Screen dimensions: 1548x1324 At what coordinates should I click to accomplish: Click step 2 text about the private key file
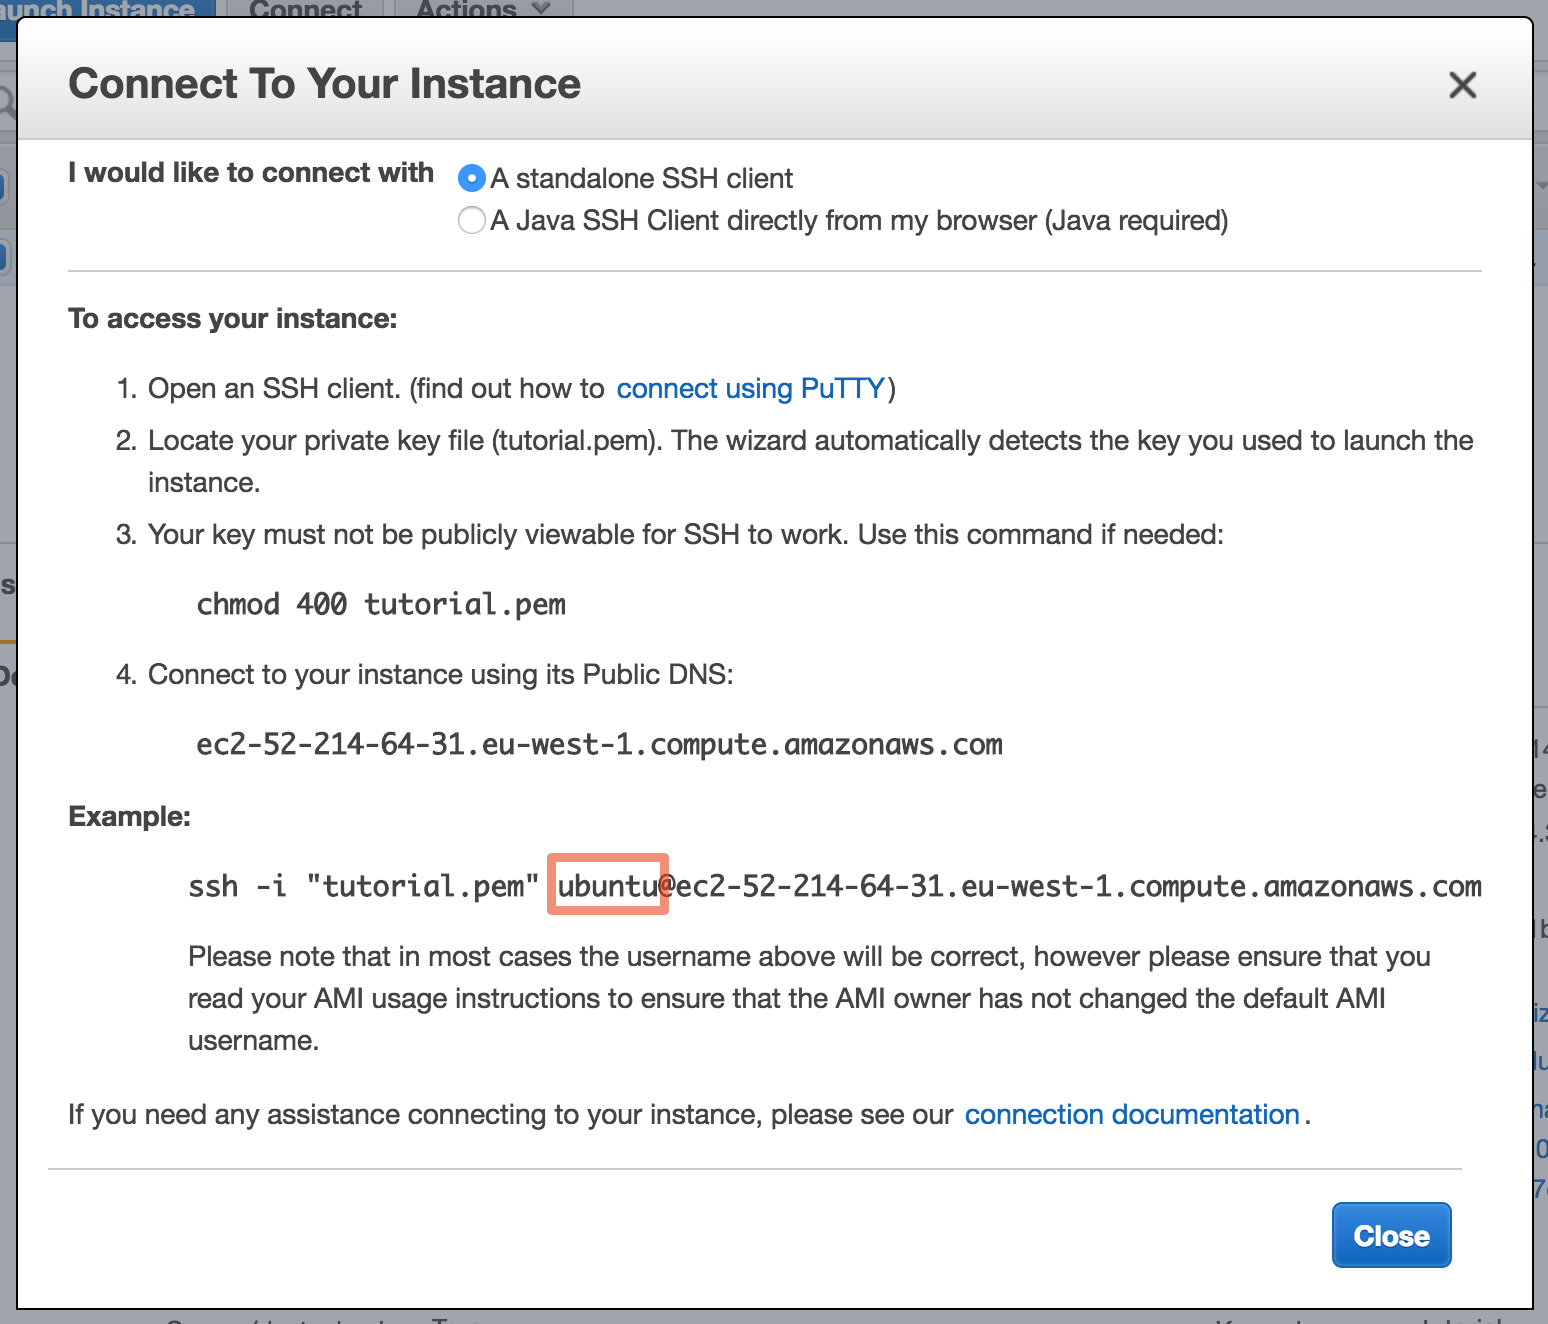(x=810, y=441)
